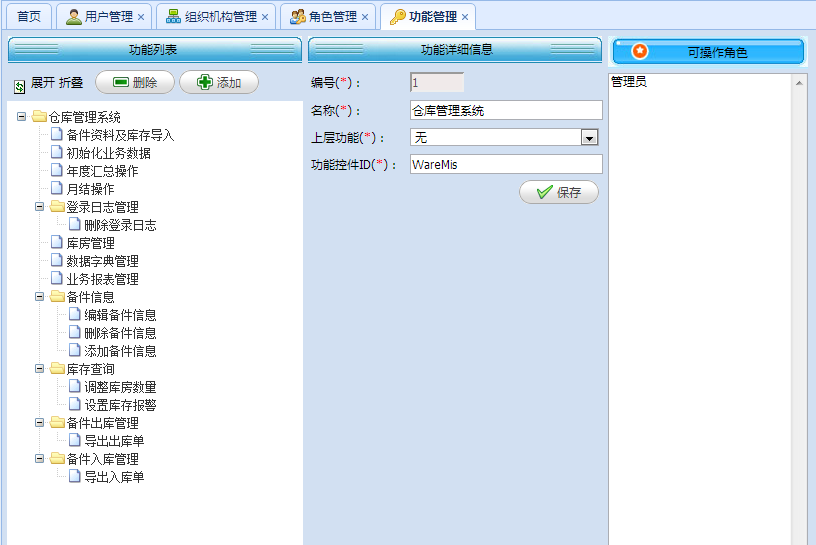Collapse the 库存查询 node

[x=40, y=369]
